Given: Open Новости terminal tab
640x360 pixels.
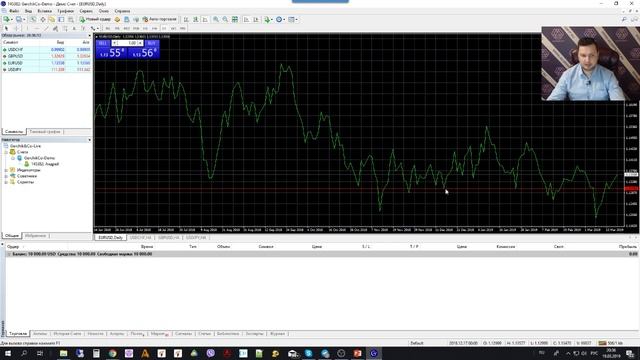Looking at the screenshot, I should tap(95, 333).
